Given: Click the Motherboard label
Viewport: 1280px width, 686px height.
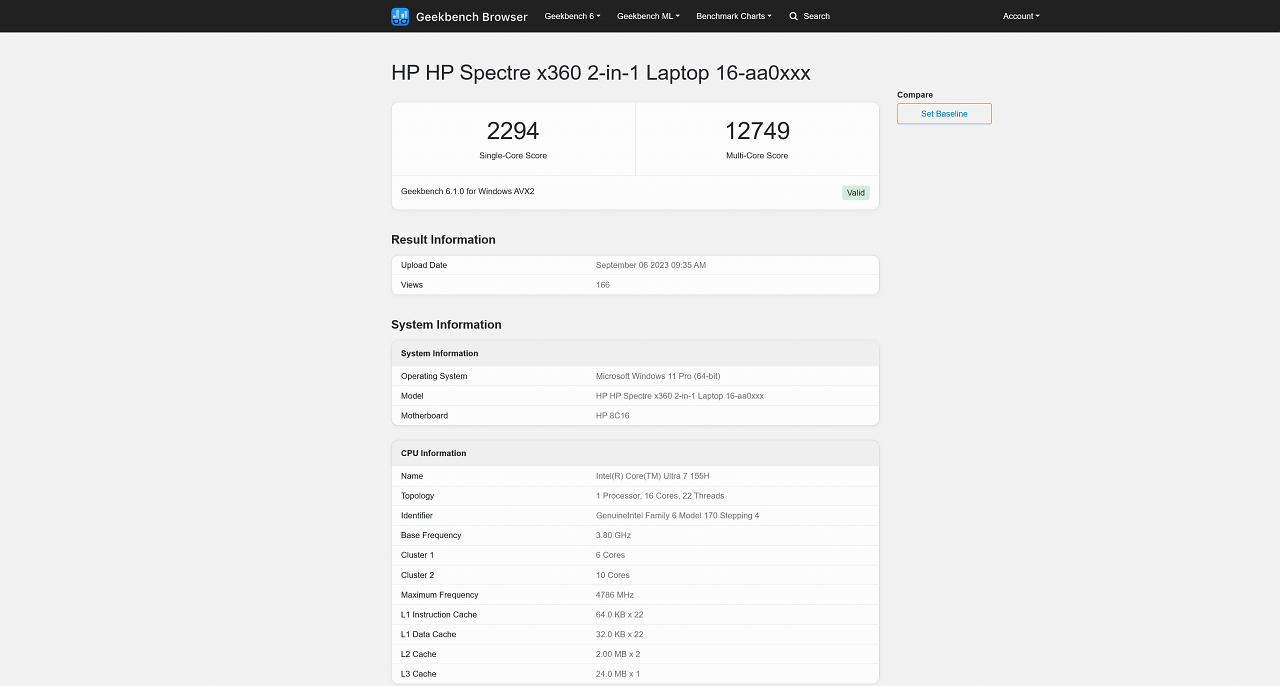Looking at the screenshot, I should click(x=425, y=416).
